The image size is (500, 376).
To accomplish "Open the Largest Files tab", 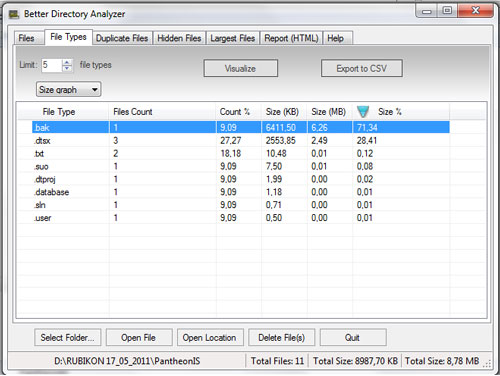I will click(x=233, y=38).
